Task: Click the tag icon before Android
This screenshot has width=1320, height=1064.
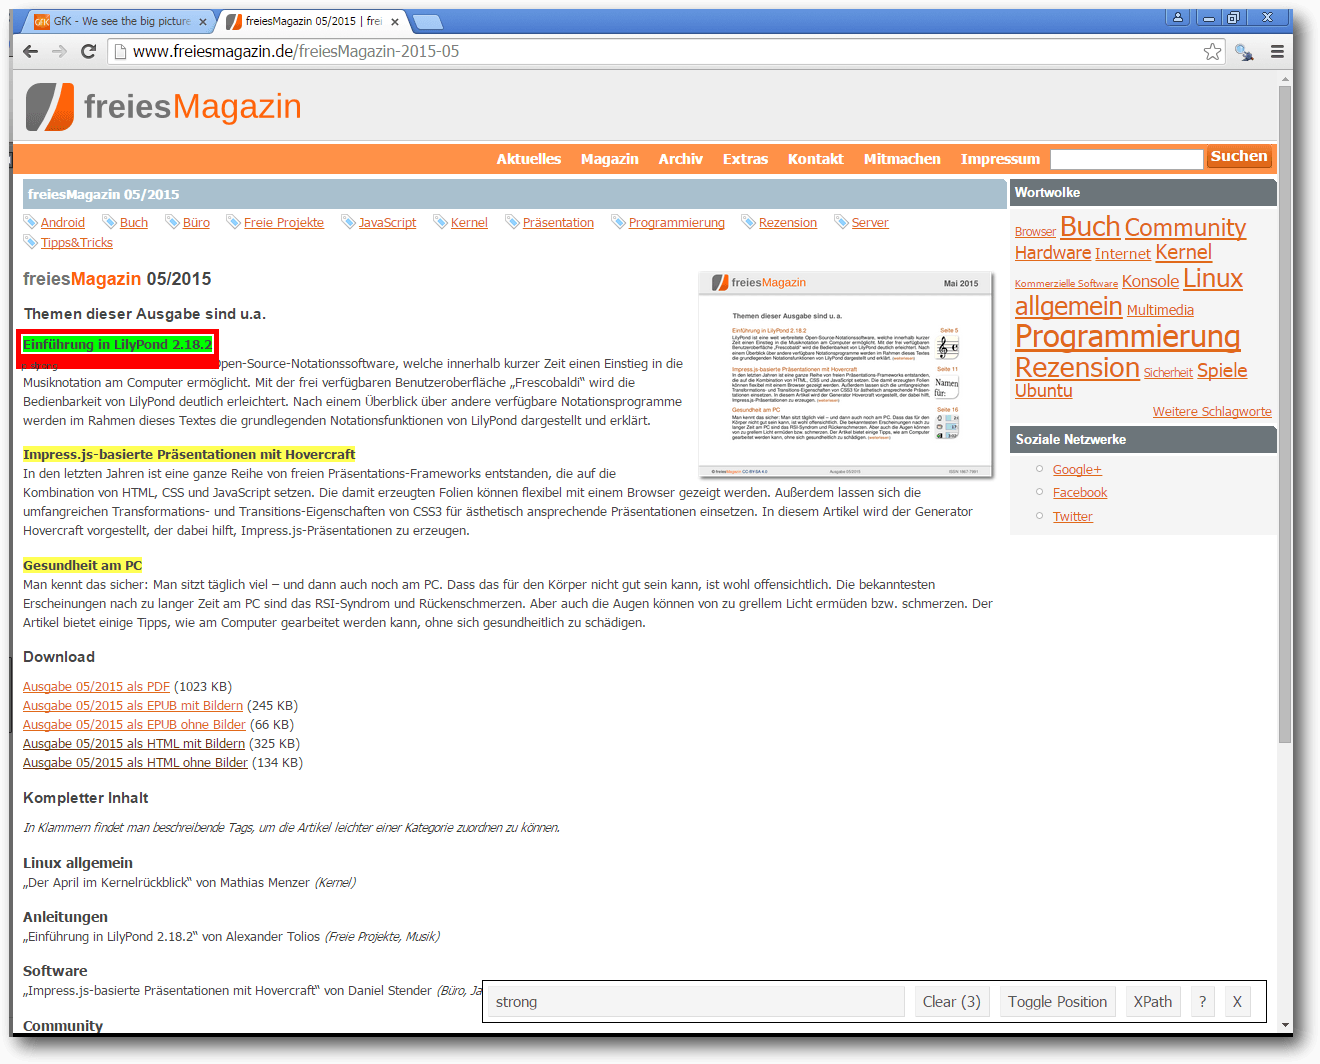Action: tap(31, 222)
